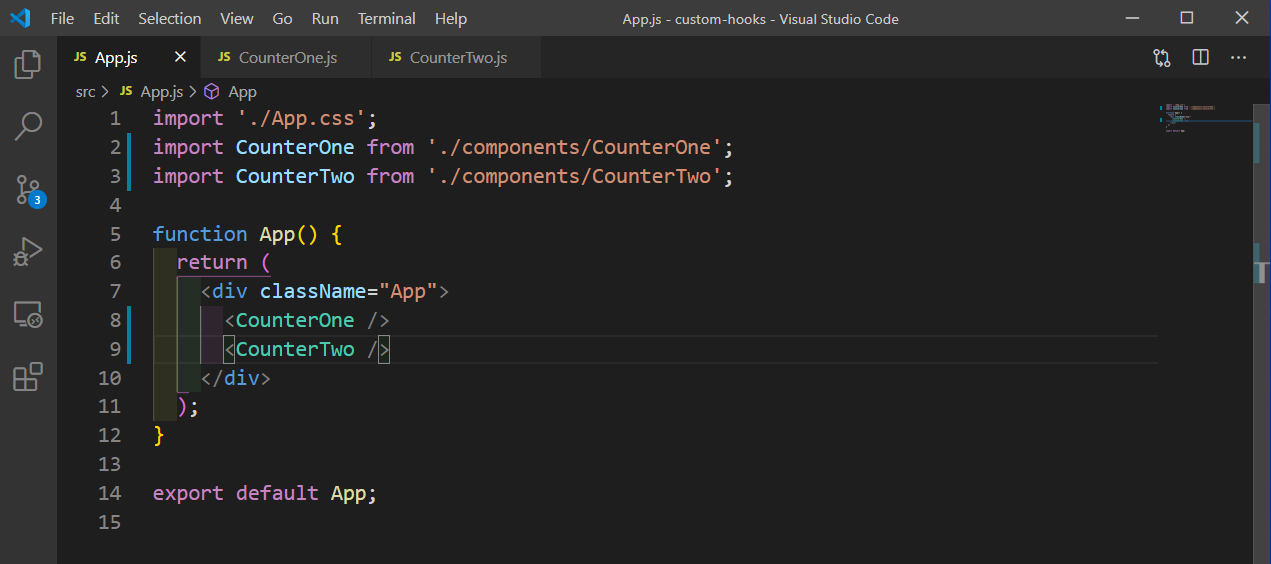This screenshot has height=564, width=1271.
Task: Click CounterTwo identifier on line 3
Action: click(x=295, y=176)
